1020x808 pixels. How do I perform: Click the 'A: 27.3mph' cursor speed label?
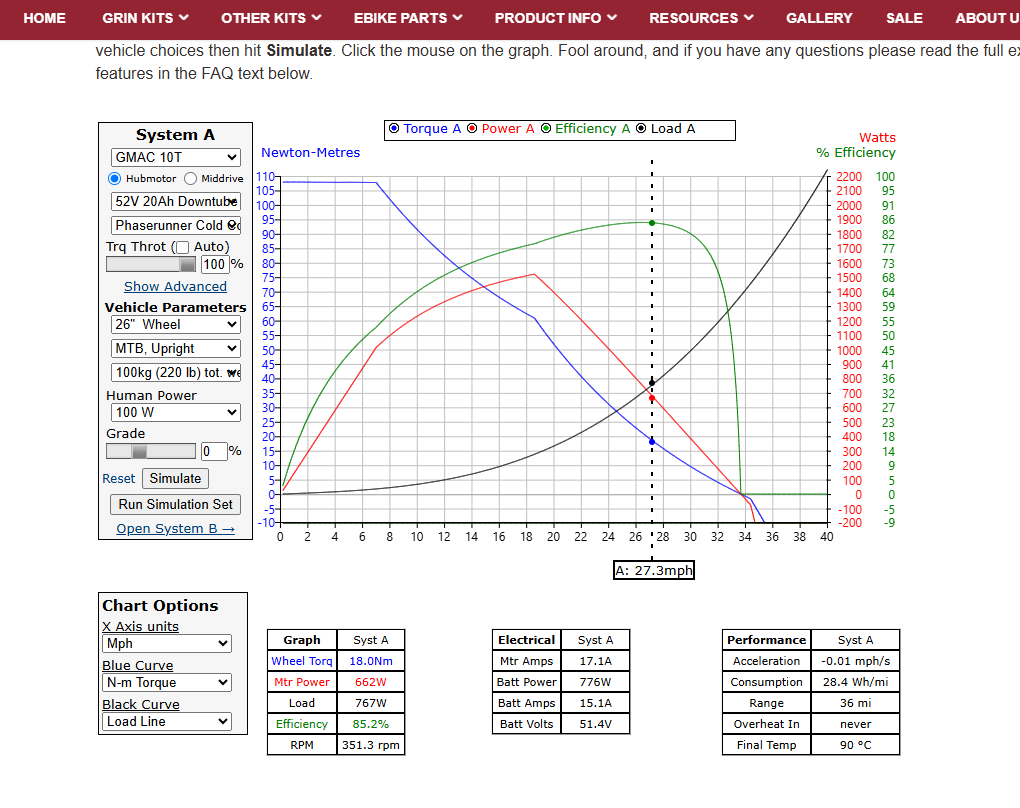654,571
